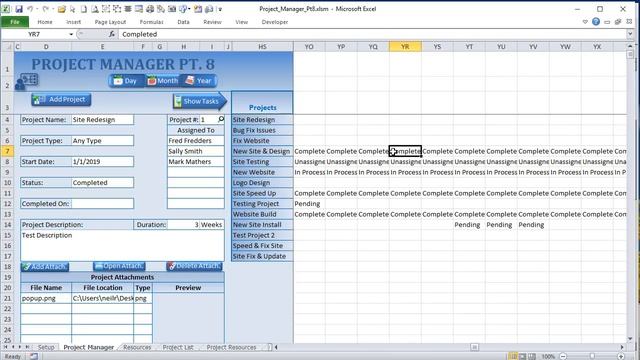Click the horizontal scrollbar thumb

[474, 347]
